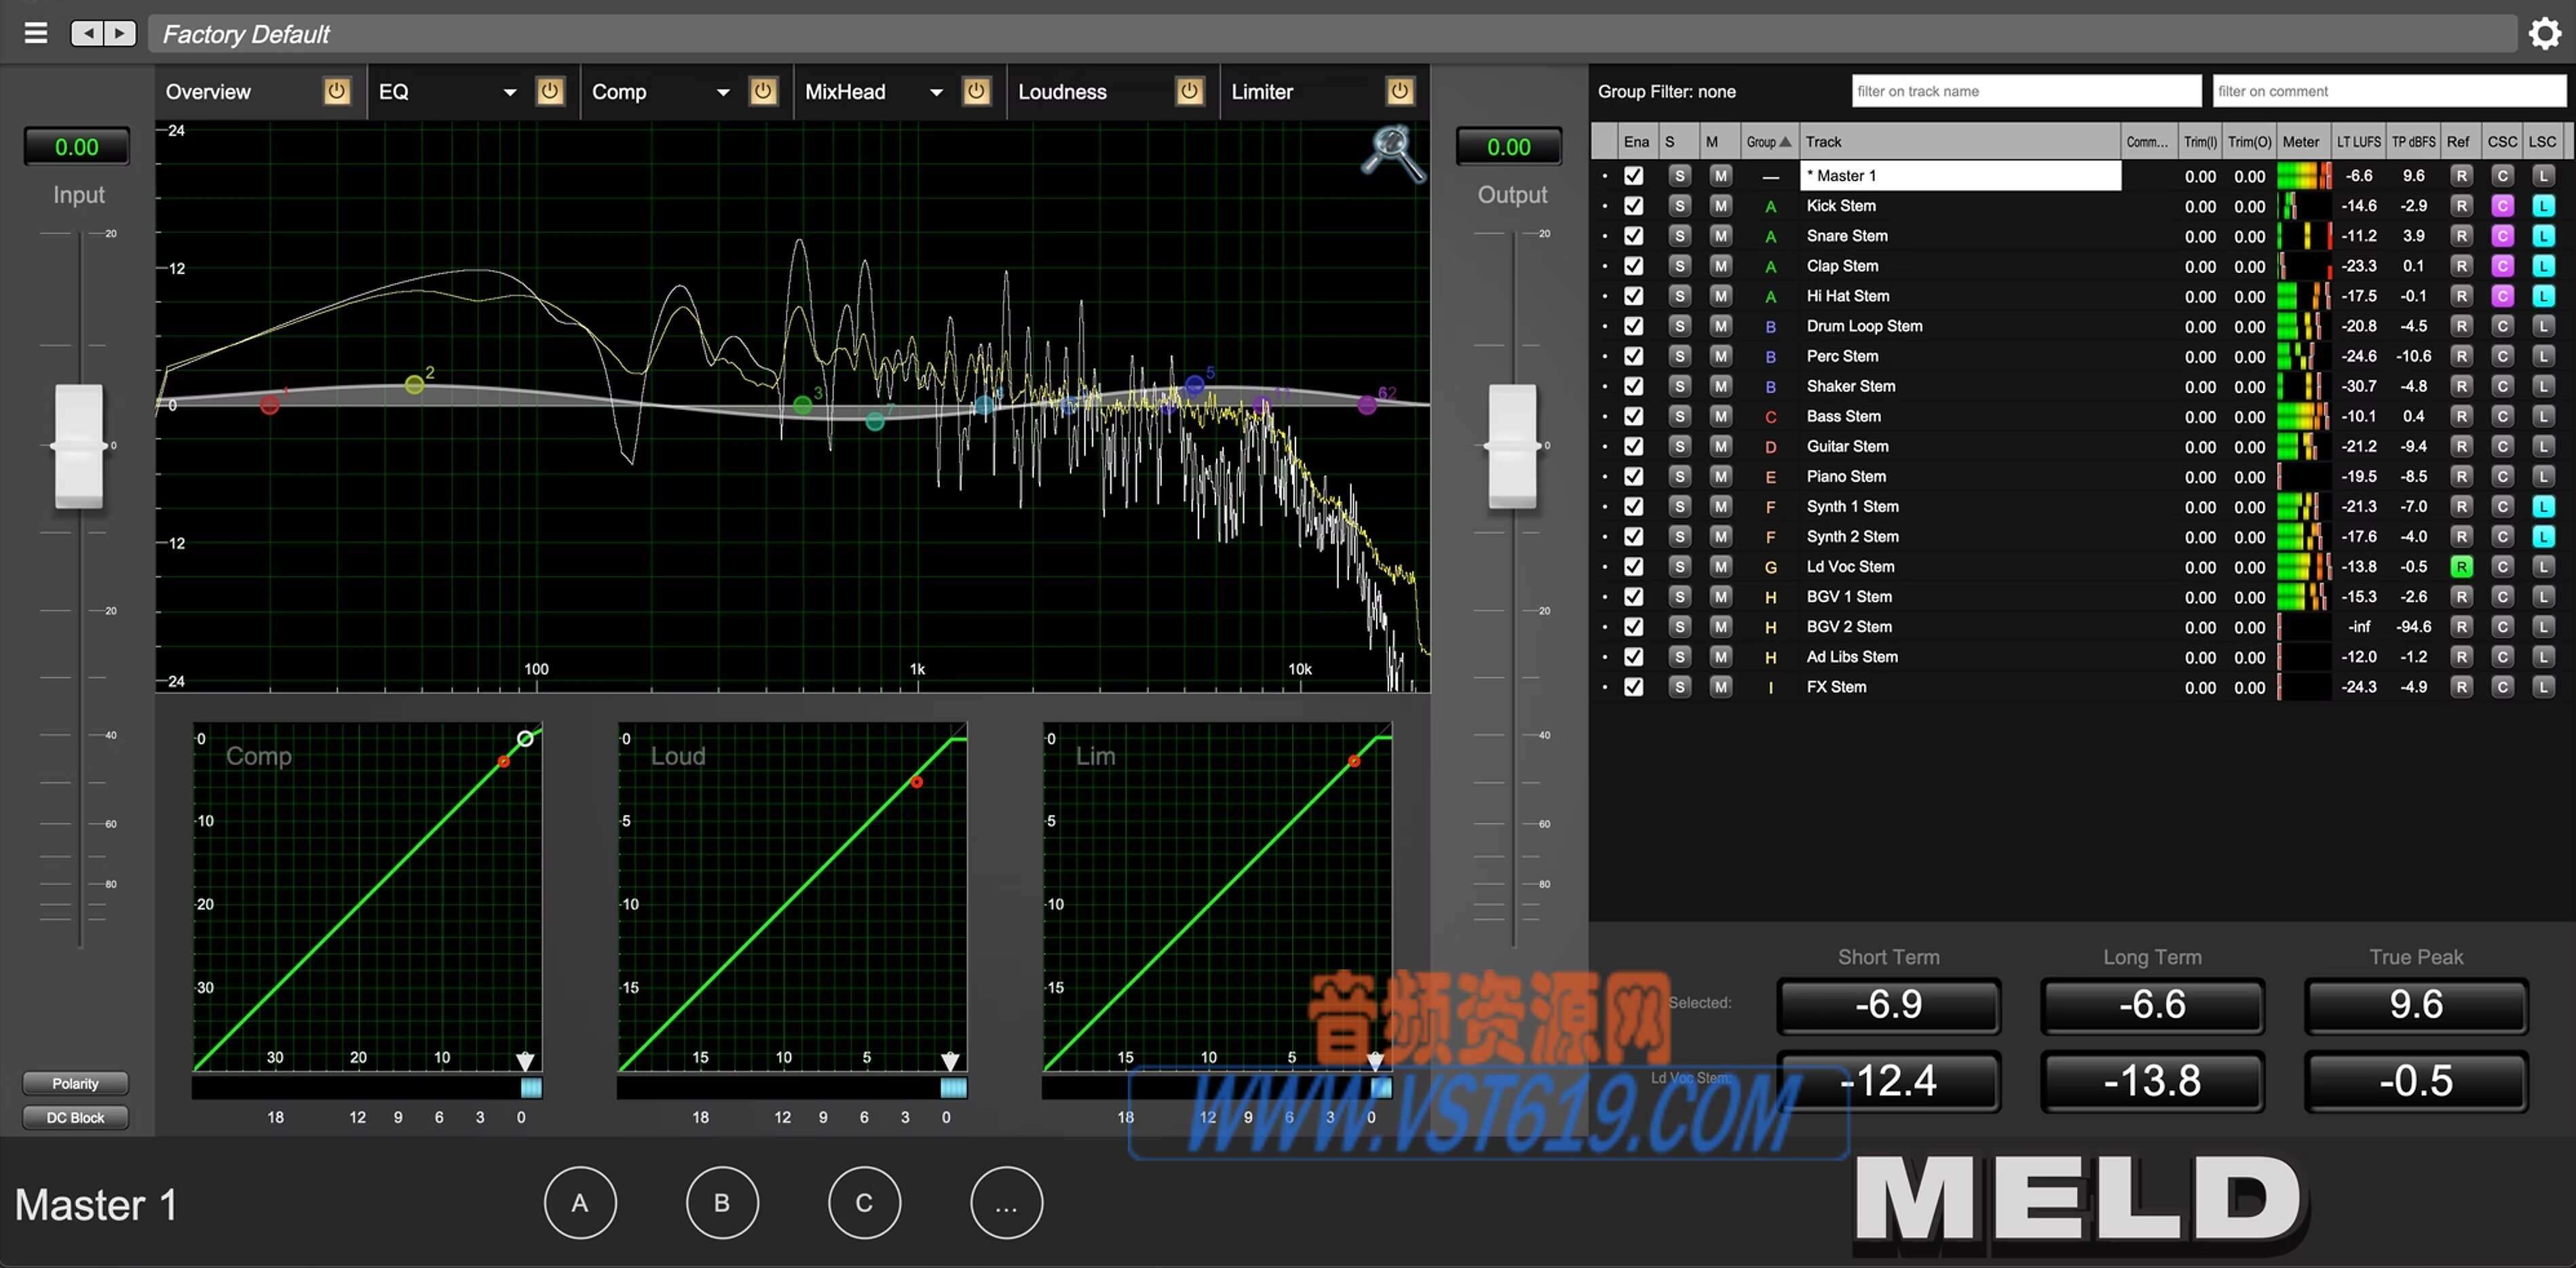2576x1268 pixels.
Task: Switch to the Overview module tab
Action: 208,92
